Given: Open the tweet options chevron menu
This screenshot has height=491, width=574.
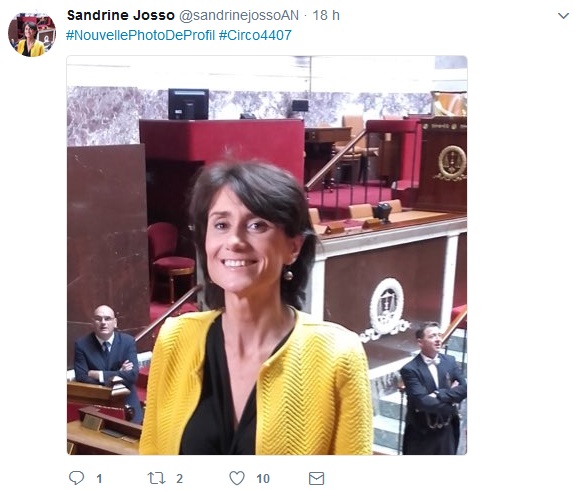Looking at the screenshot, I should [563, 16].
